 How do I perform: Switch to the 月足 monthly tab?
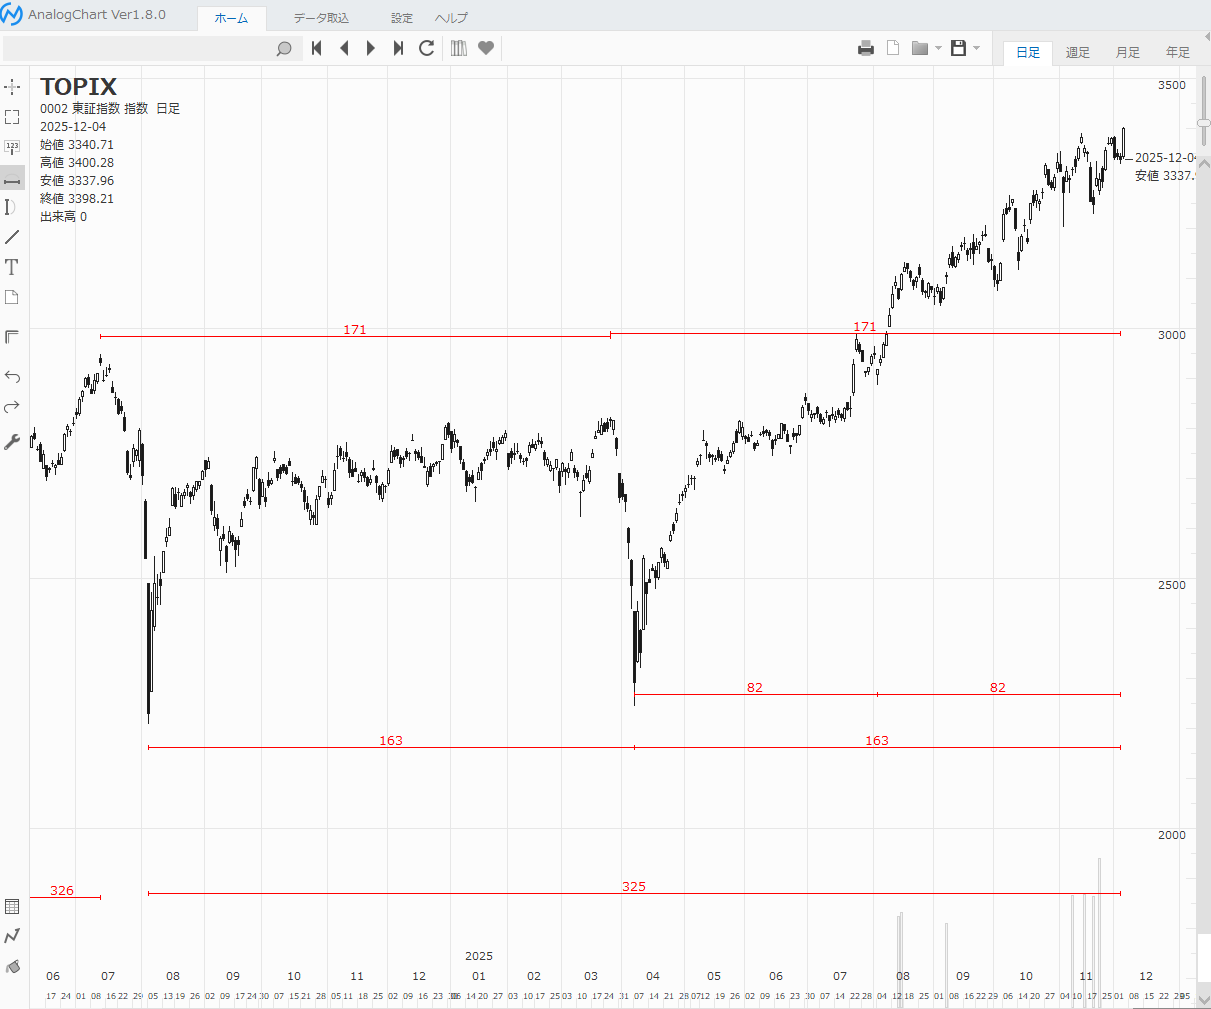(x=1128, y=52)
